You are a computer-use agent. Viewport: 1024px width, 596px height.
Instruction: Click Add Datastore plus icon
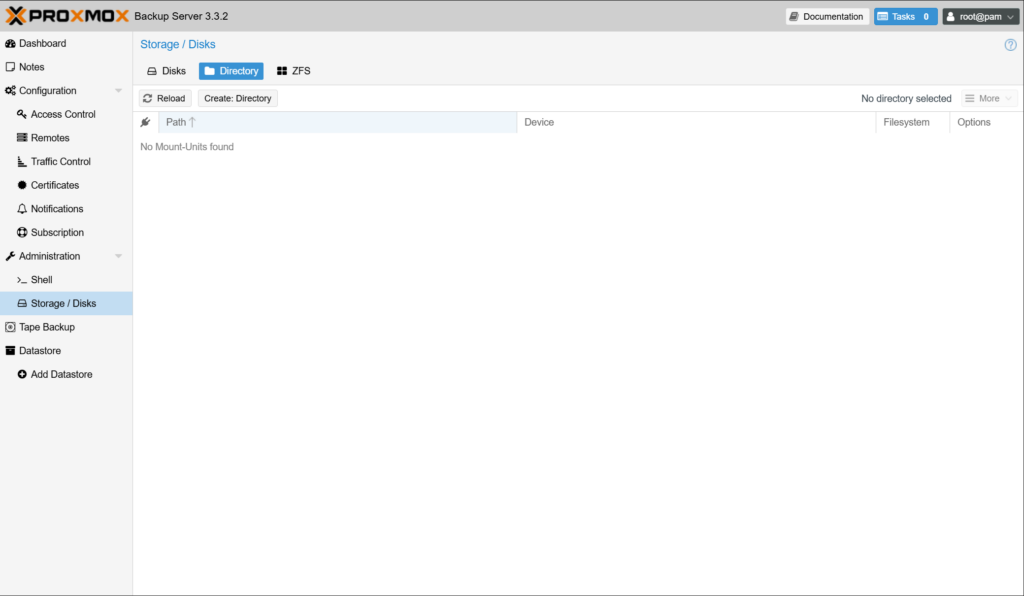[22, 375]
